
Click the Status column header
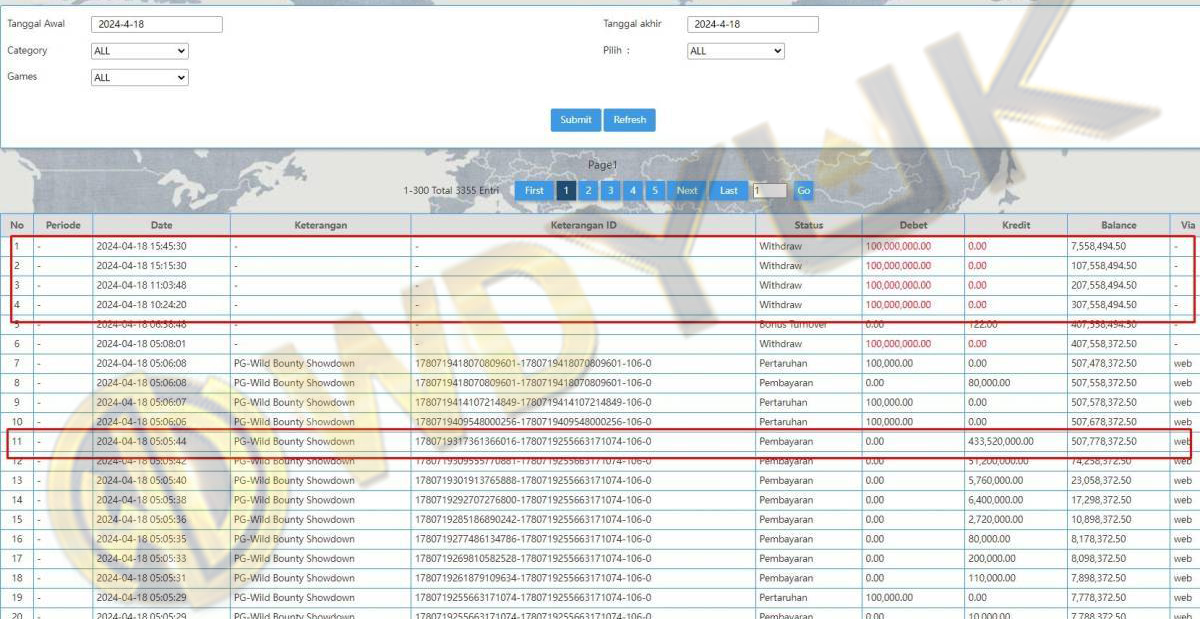click(x=808, y=225)
